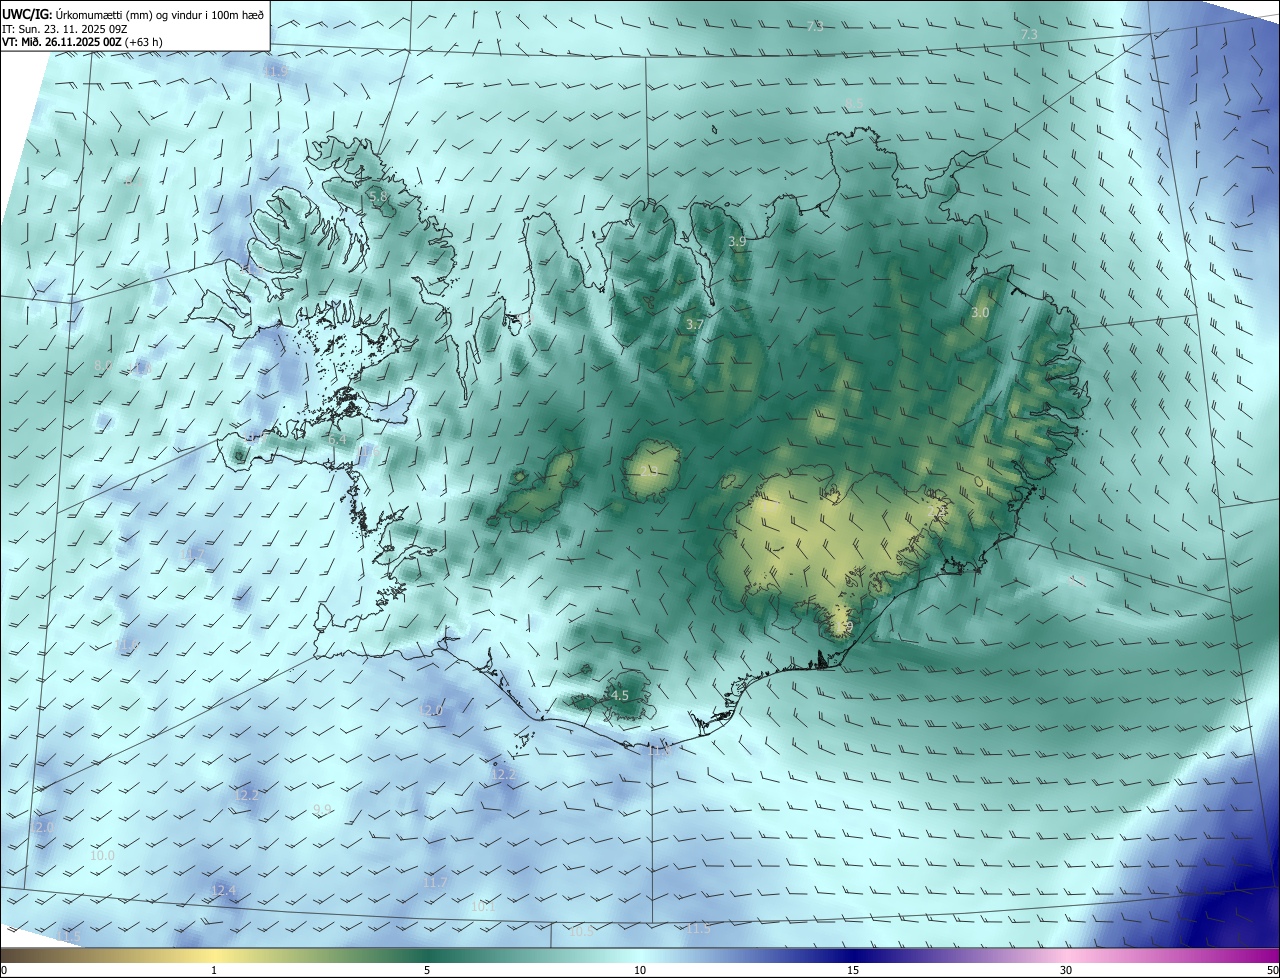Click the 9.9 value label over the sea
The image size is (1280, 978).
click(x=322, y=810)
